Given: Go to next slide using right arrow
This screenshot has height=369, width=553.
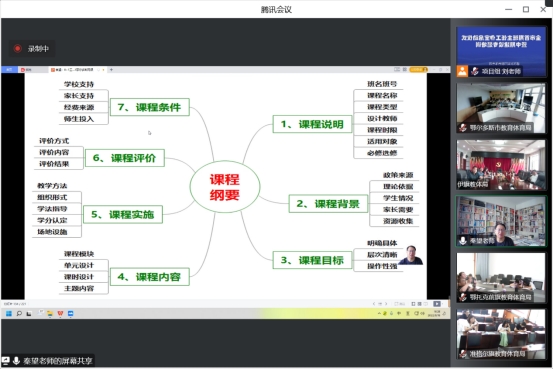Looking at the screenshot, I should pyautogui.click(x=386, y=304).
